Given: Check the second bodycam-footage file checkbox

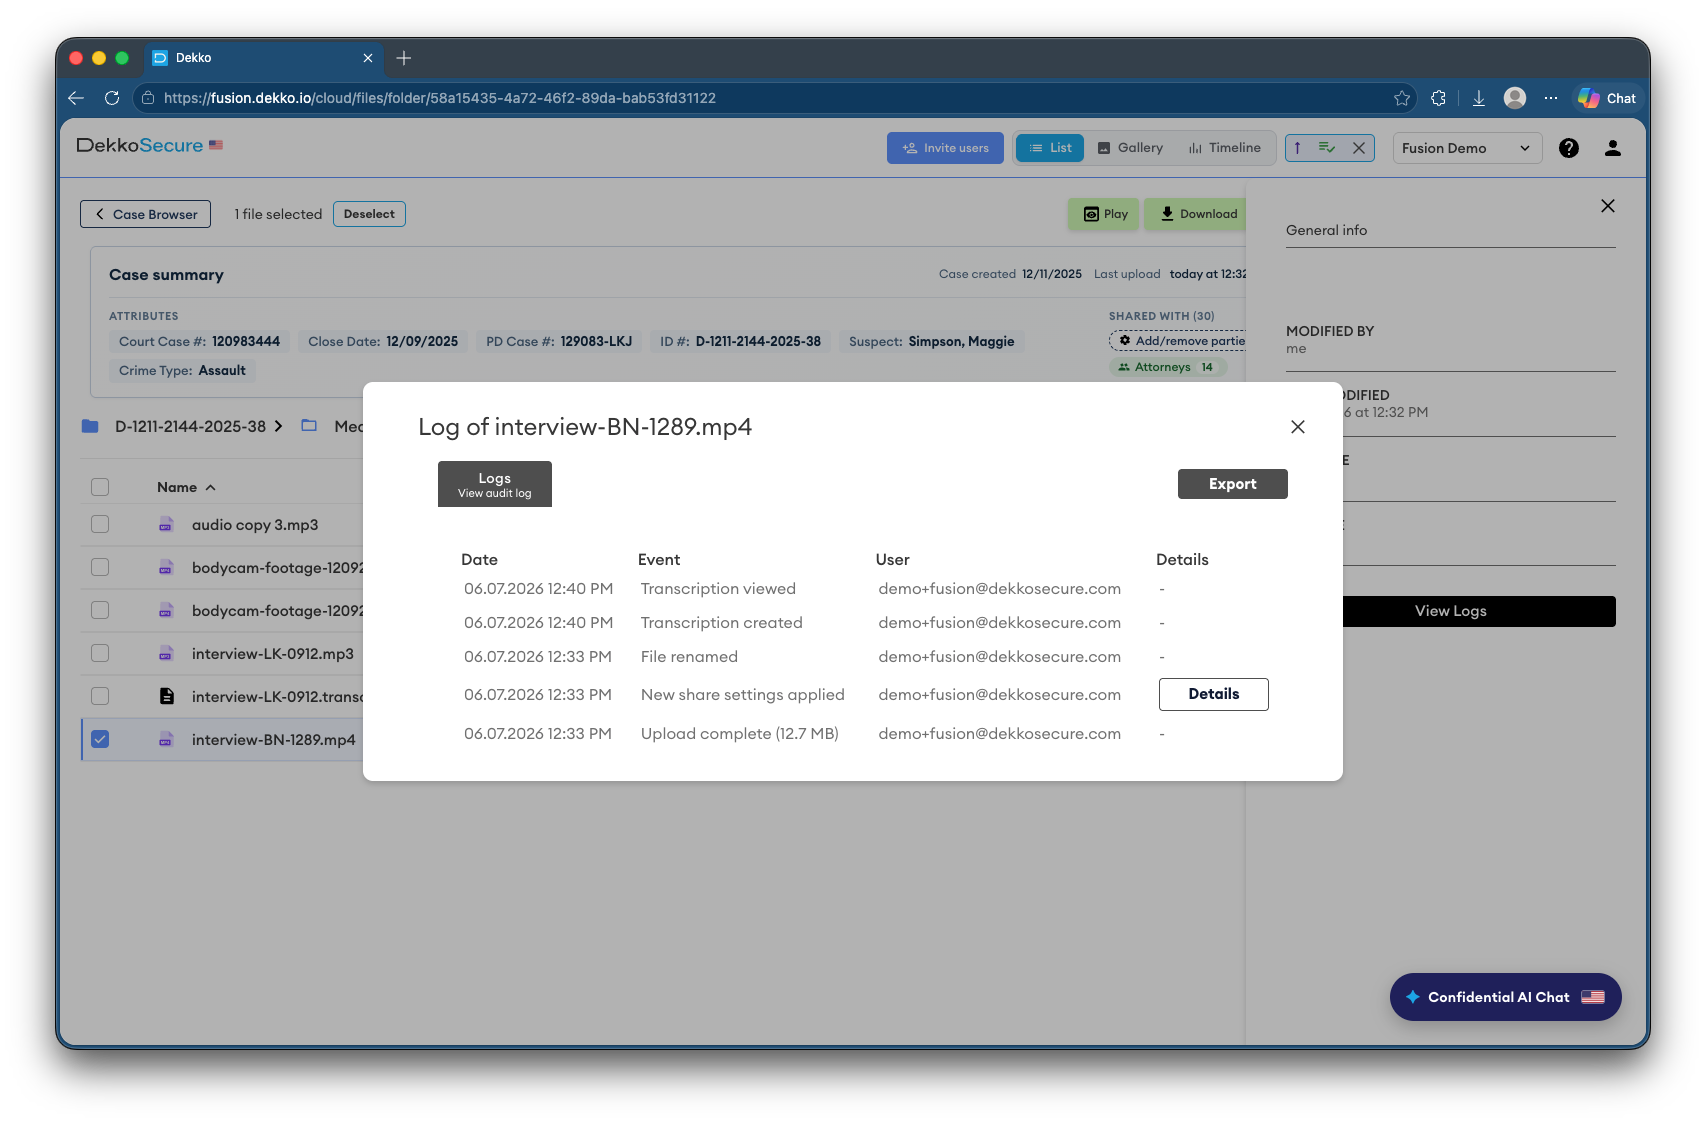Looking at the screenshot, I should [100, 610].
